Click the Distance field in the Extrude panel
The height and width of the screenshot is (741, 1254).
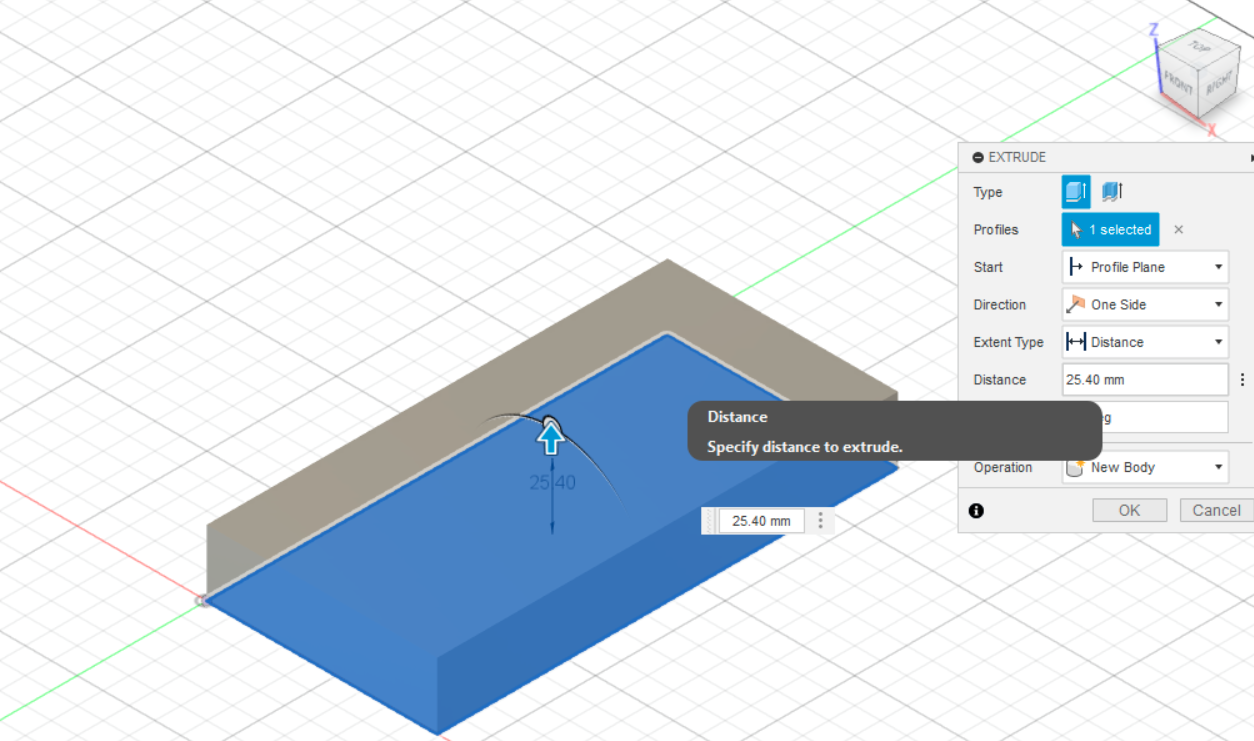1144,380
